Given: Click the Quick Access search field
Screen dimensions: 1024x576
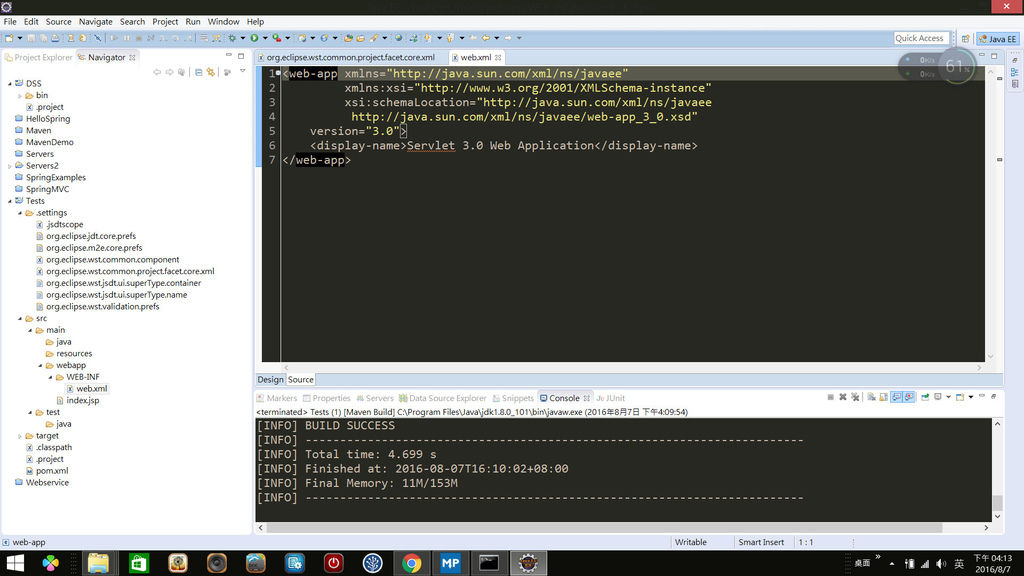Looking at the screenshot, I should point(920,39).
